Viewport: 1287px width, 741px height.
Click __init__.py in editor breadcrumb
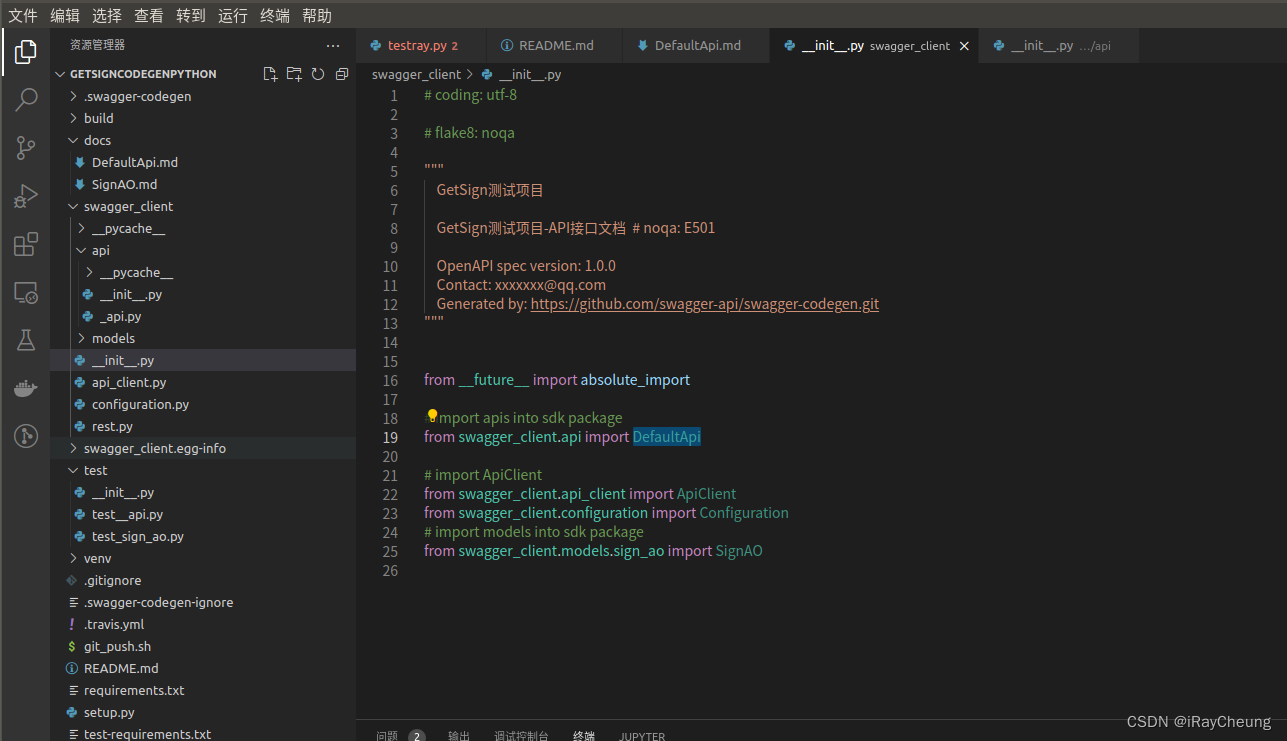[x=530, y=74]
